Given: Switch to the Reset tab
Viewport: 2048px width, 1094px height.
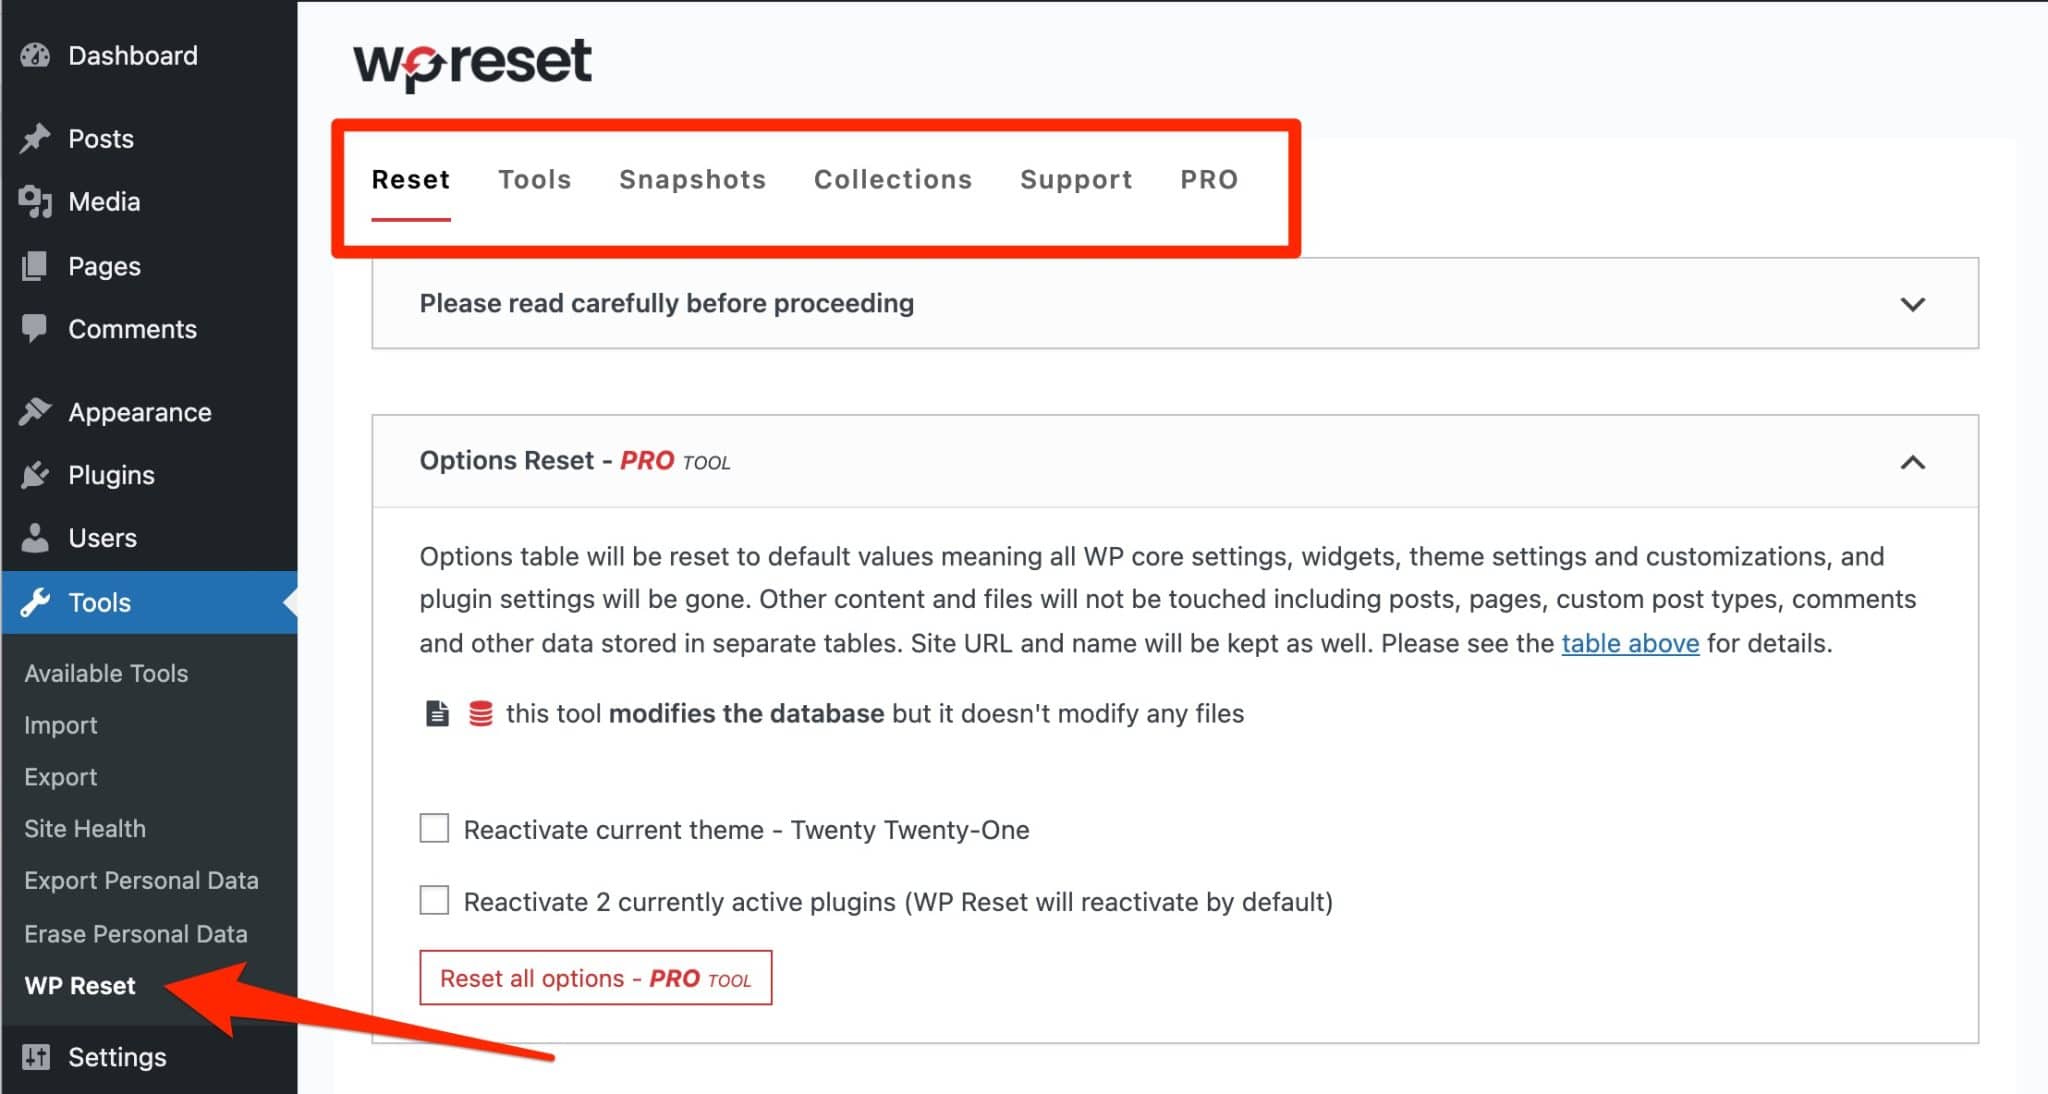Looking at the screenshot, I should point(411,179).
